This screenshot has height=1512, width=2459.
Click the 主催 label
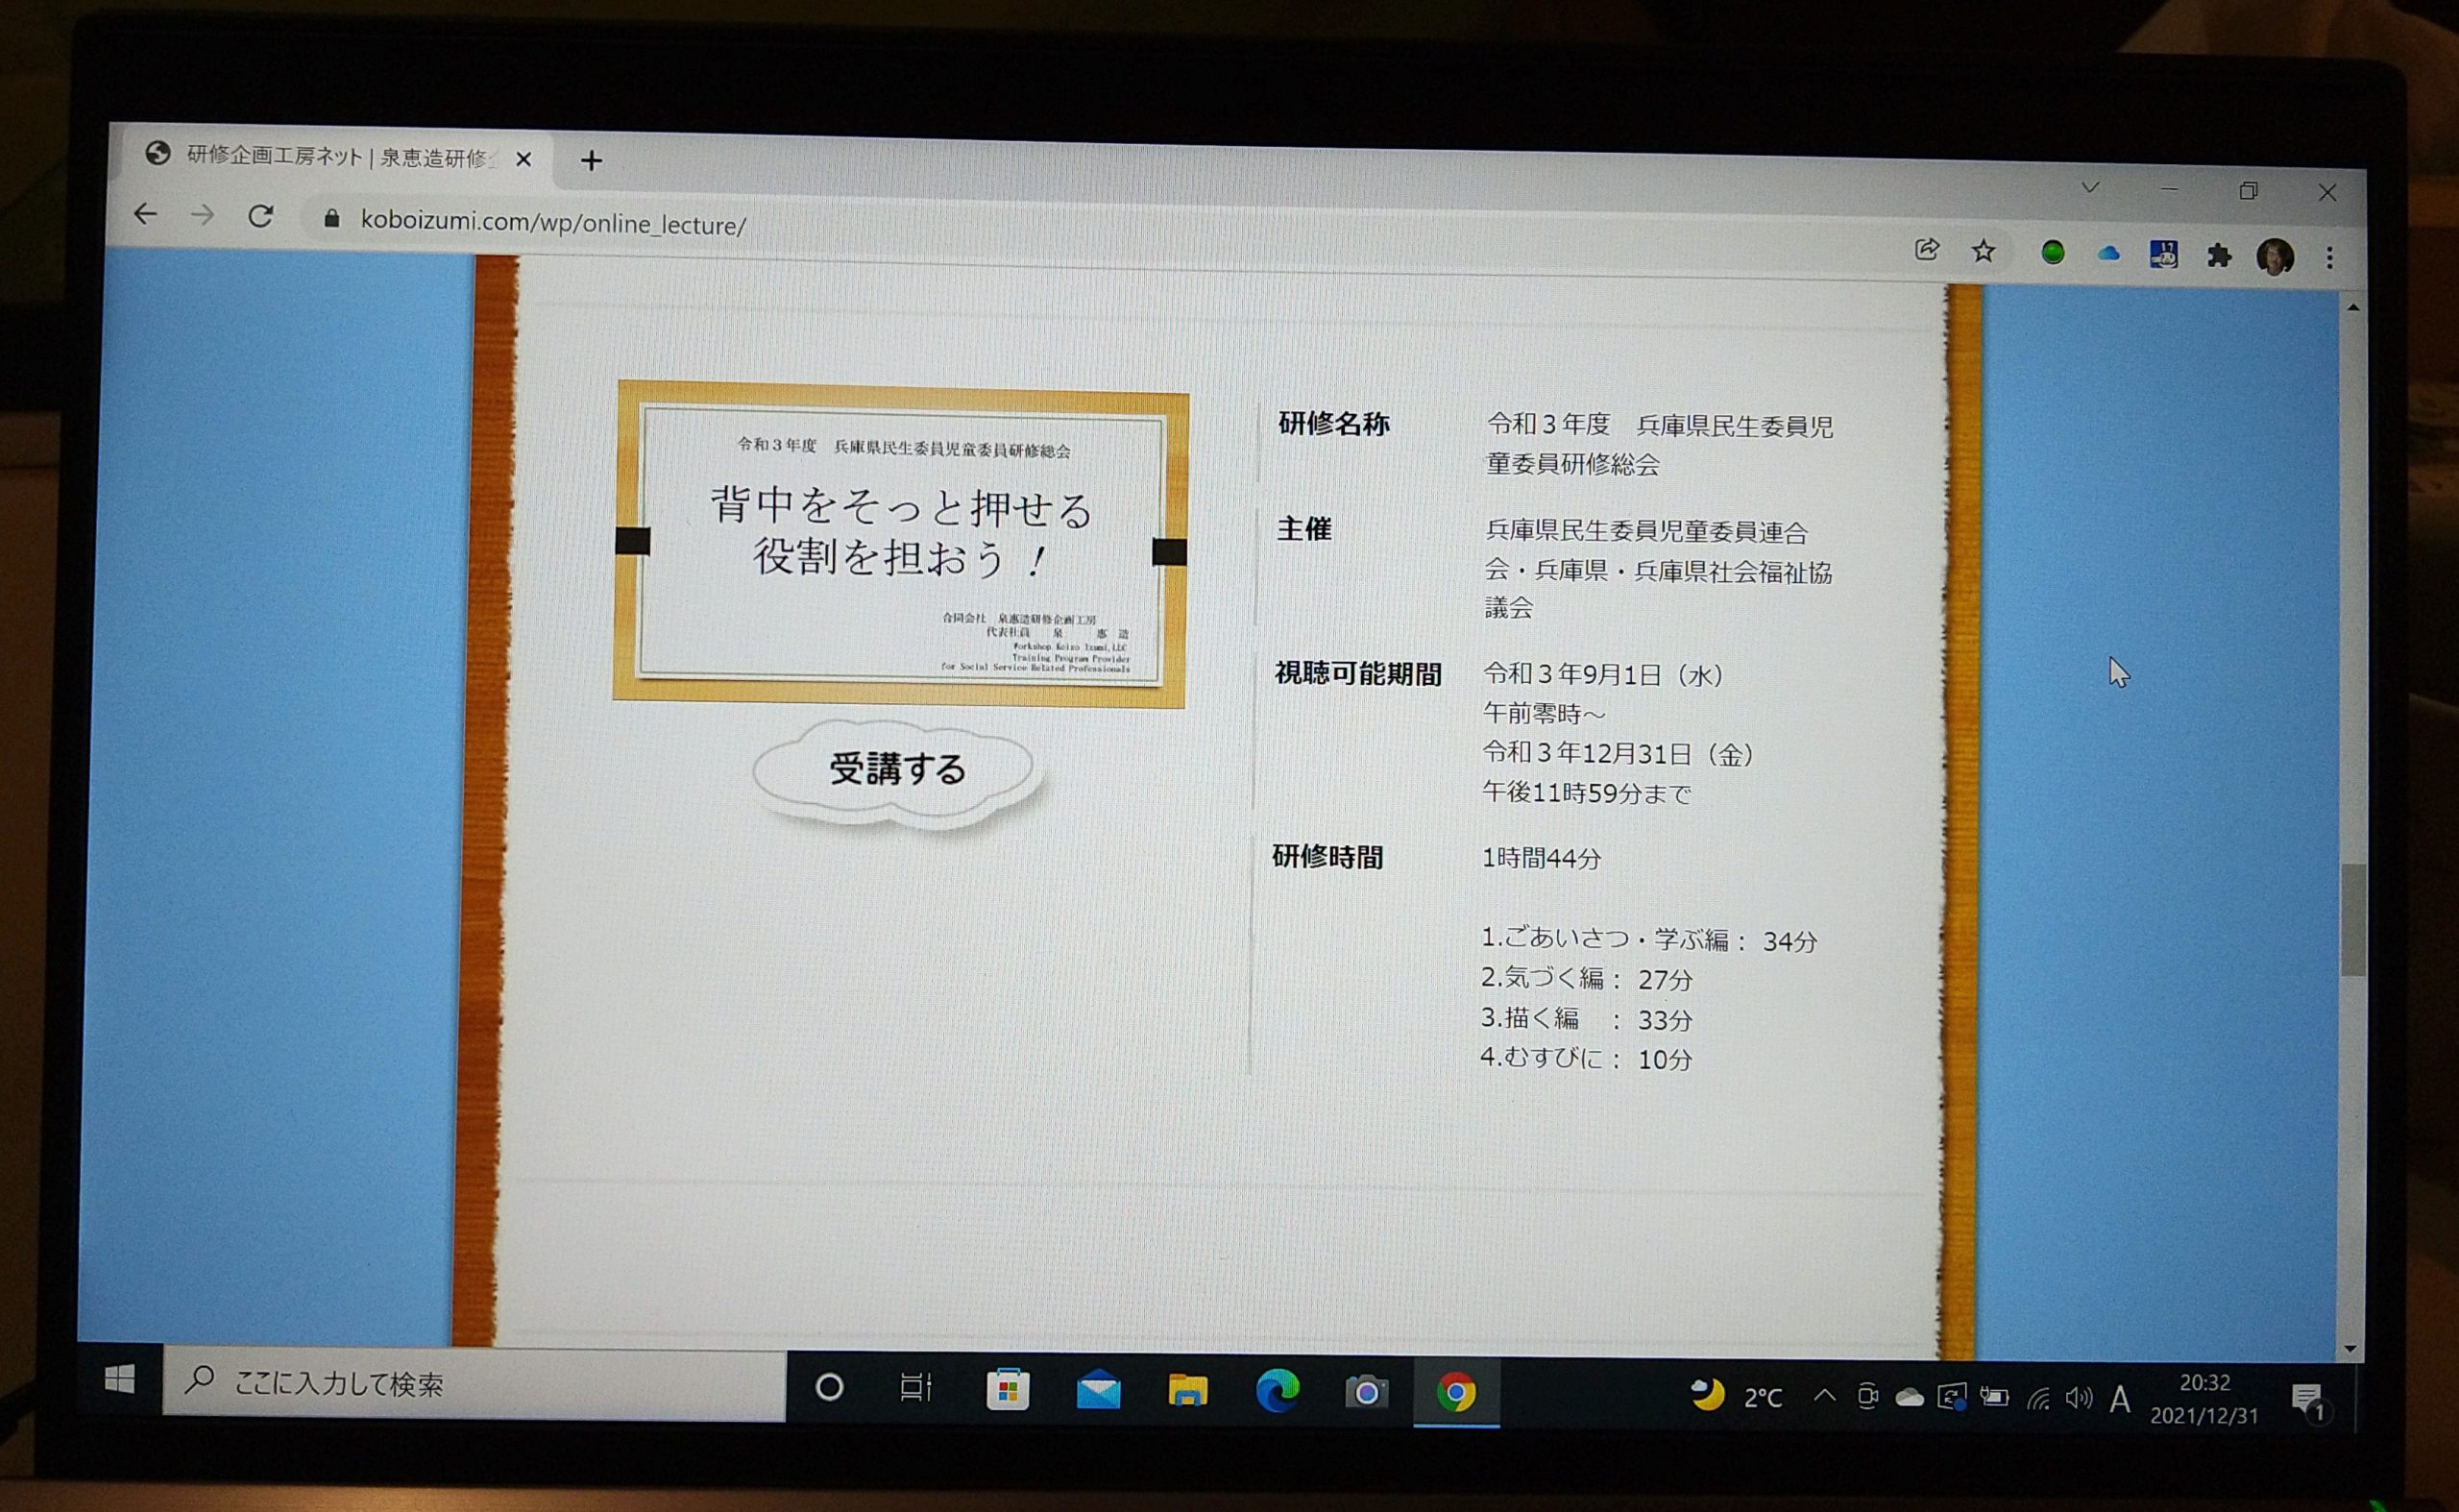point(1304,530)
